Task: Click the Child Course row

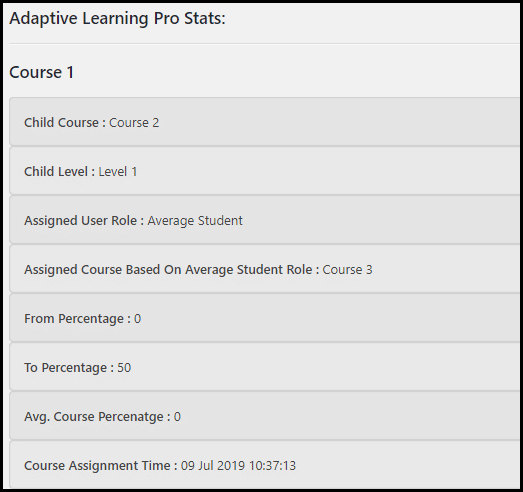Action: click(264, 122)
